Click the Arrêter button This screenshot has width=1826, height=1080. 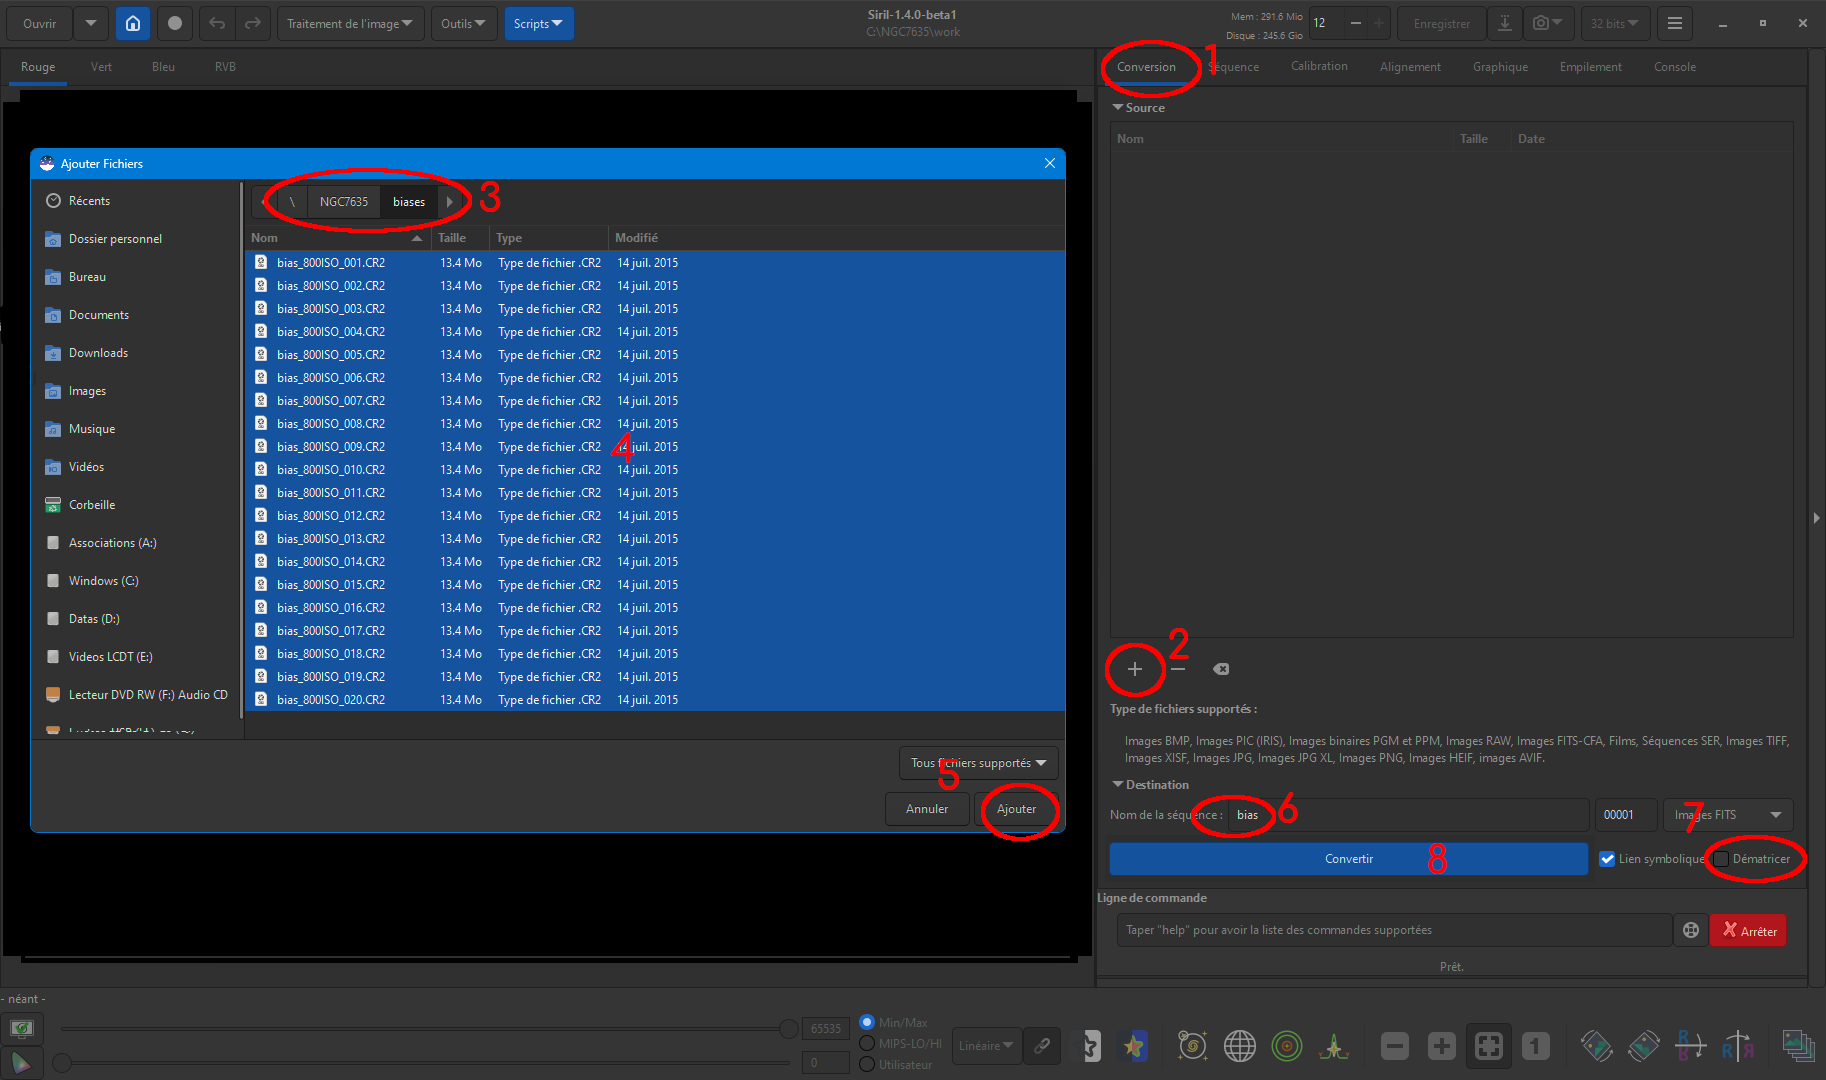pos(1748,930)
